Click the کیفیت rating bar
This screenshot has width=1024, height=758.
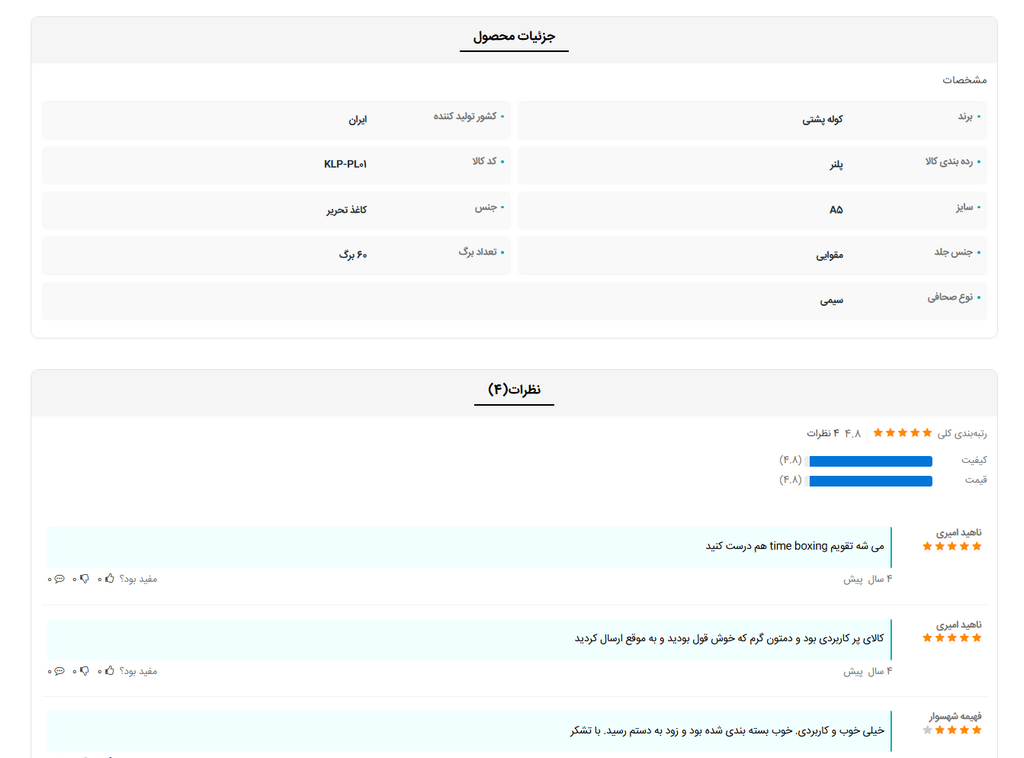click(871, 461)
